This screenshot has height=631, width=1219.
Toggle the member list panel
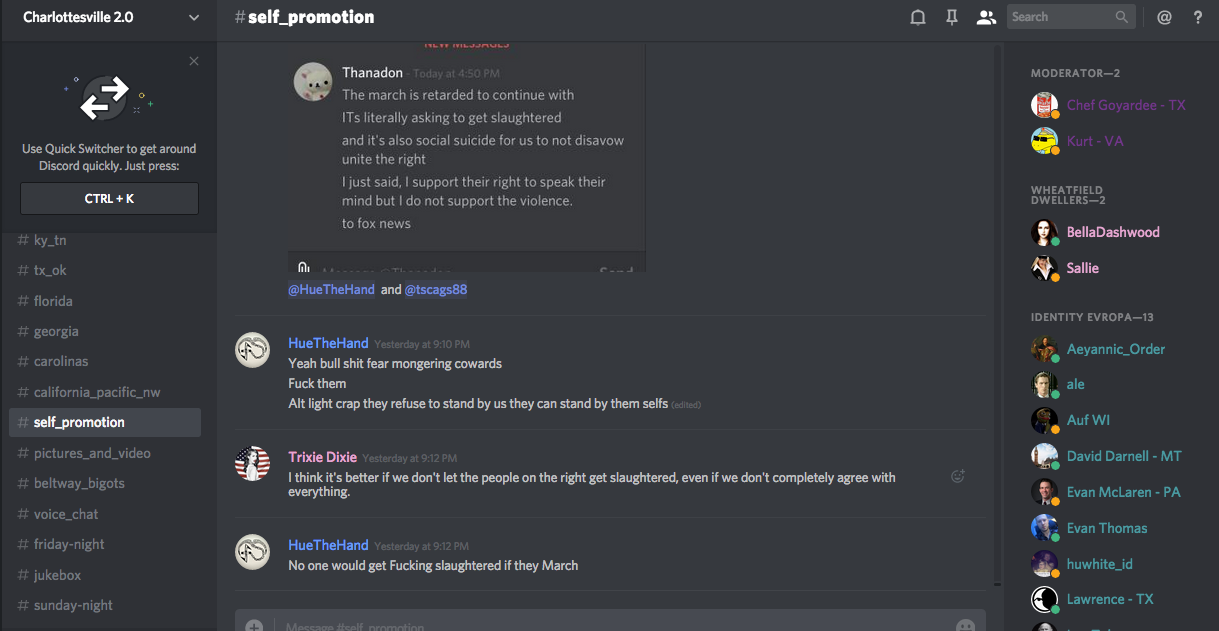(x=986, y=17)
